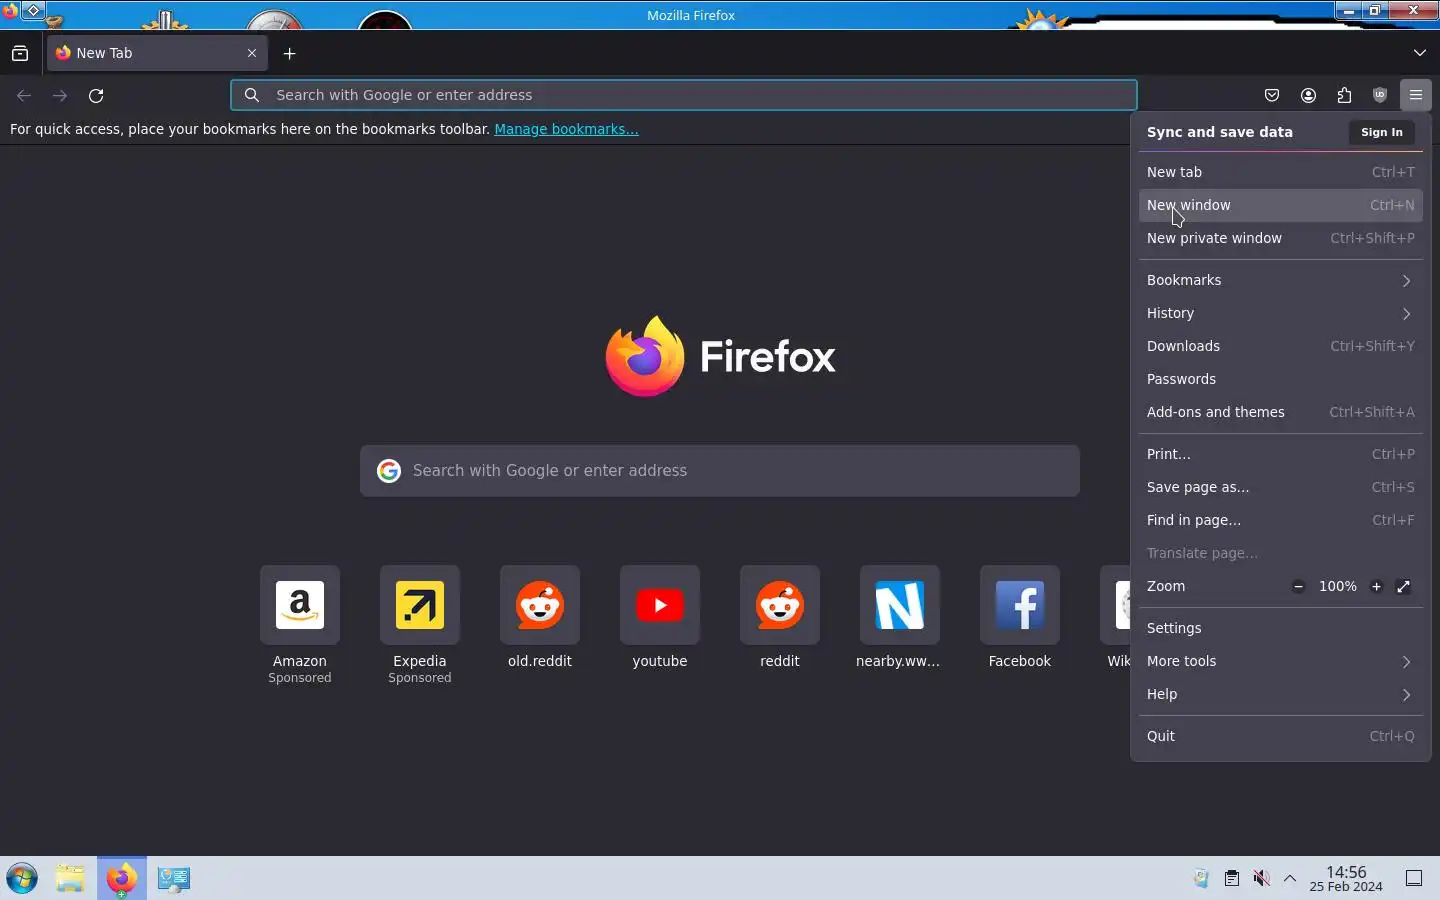Focus the address bar search field
This screenshot has height=900, width=1440.
pos(684,95)
